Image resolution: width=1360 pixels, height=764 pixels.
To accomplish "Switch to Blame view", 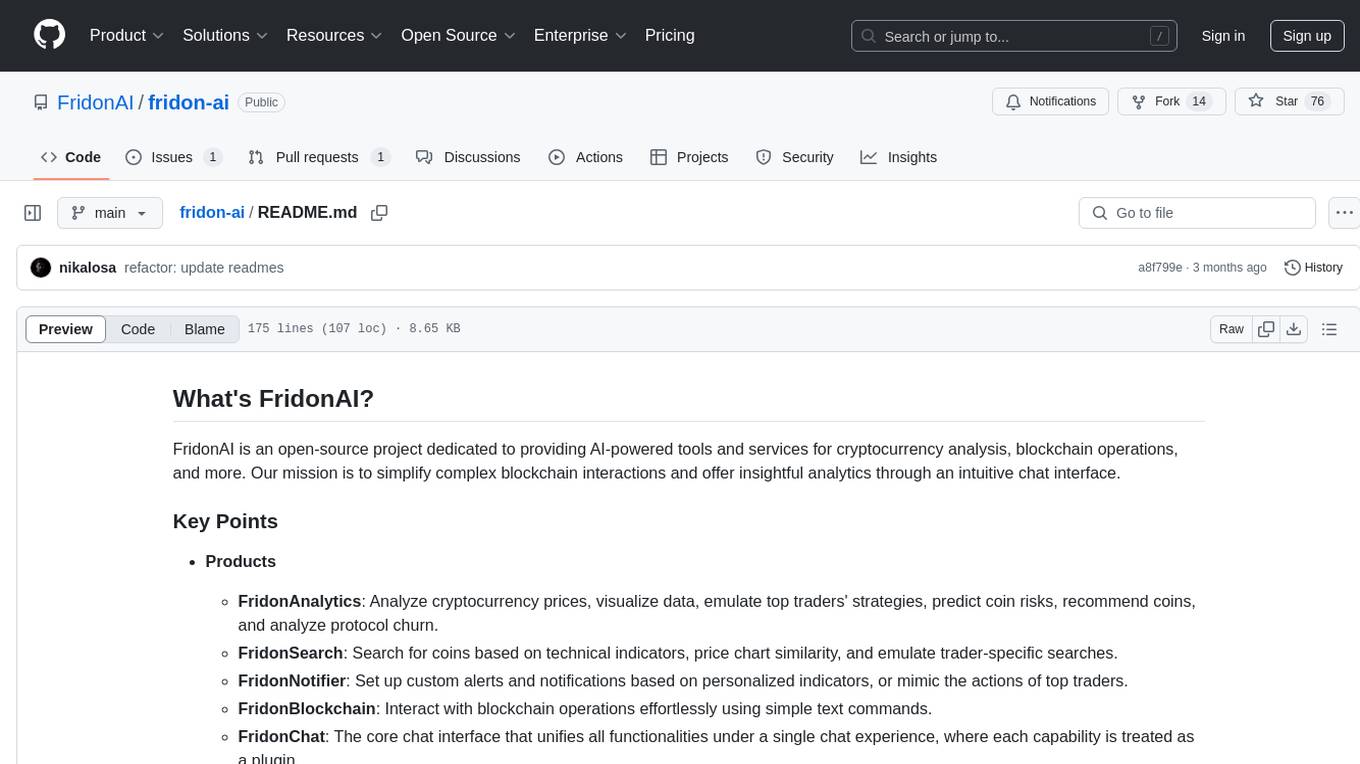I will 204,329.
